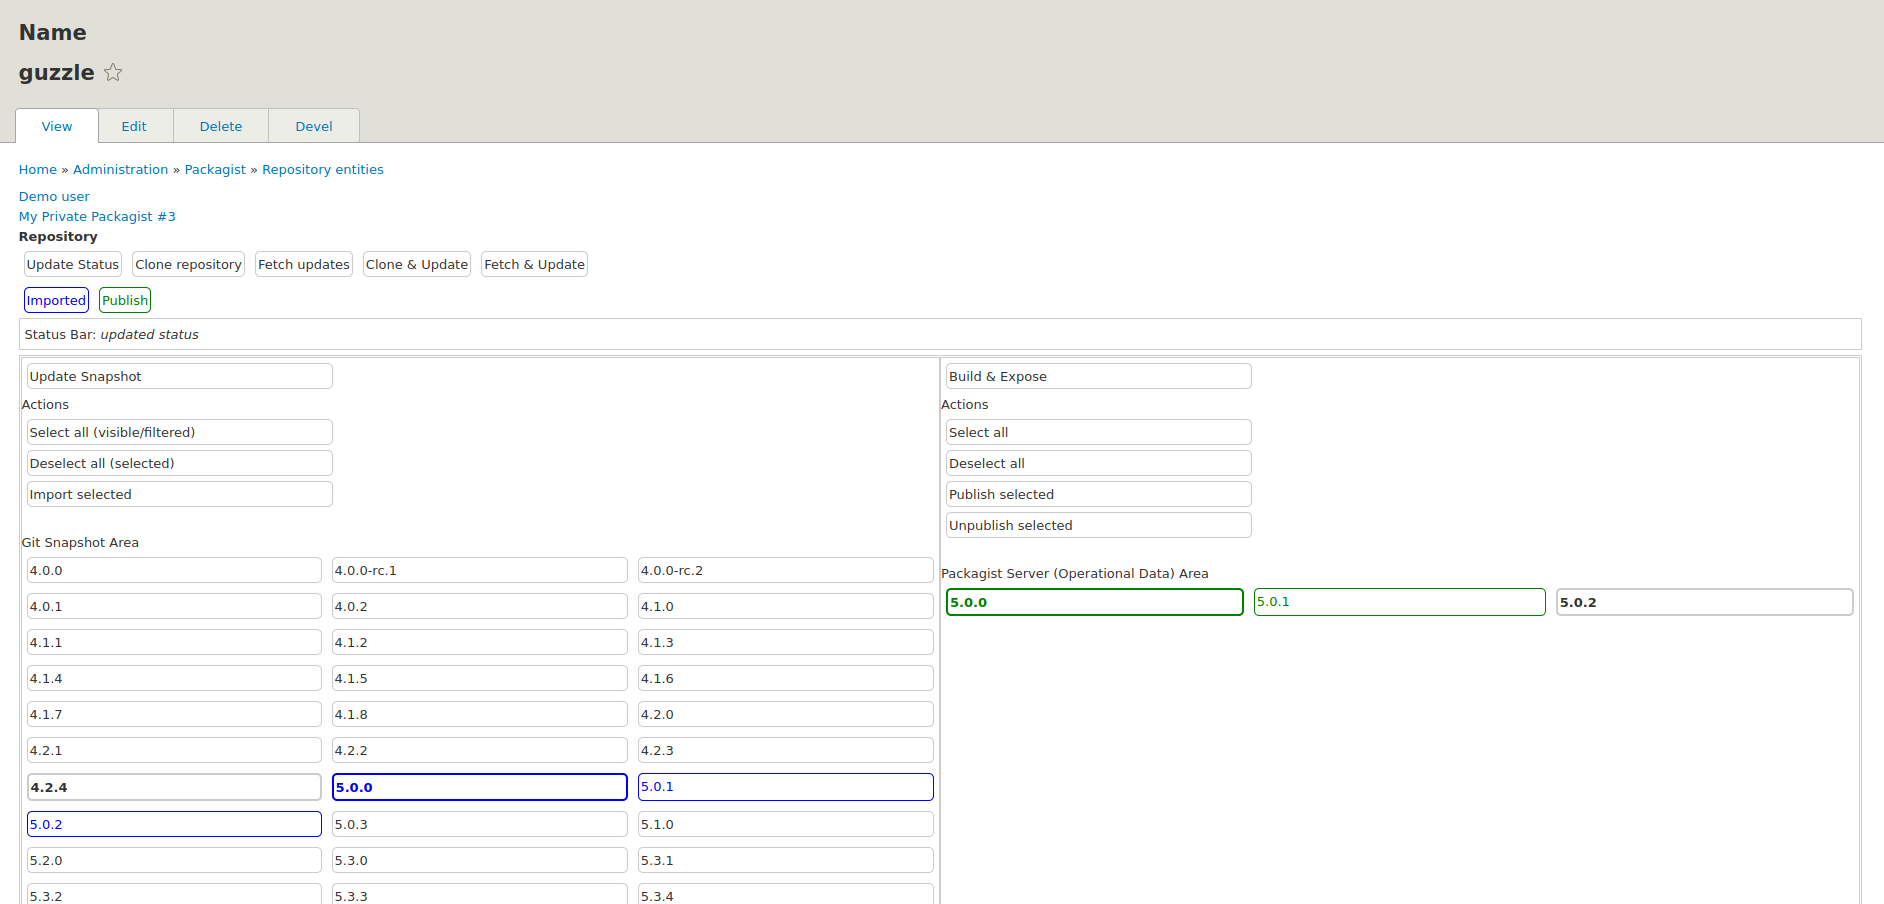
Task: Select version 4.2.4 in Git Snapshot Area
Action: click(x=174, y=787)
